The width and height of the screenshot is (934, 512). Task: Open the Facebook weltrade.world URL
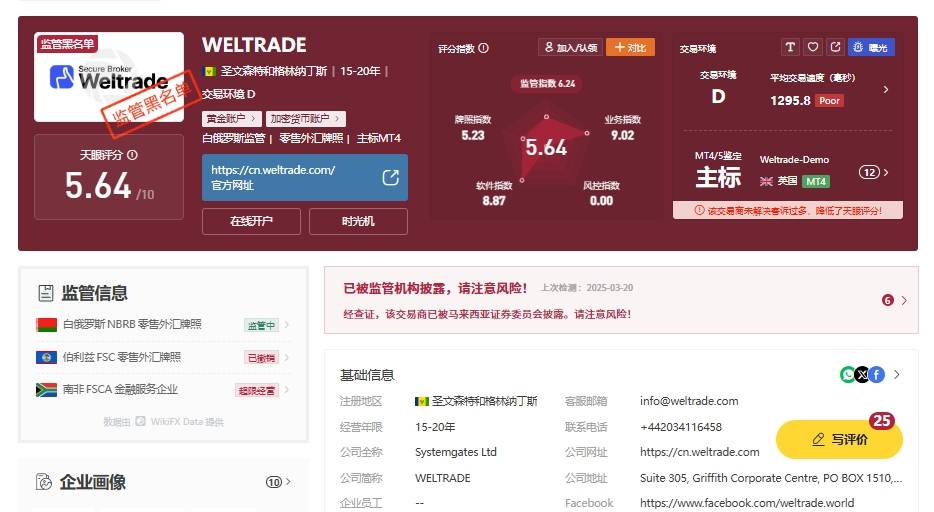(747, 504)
